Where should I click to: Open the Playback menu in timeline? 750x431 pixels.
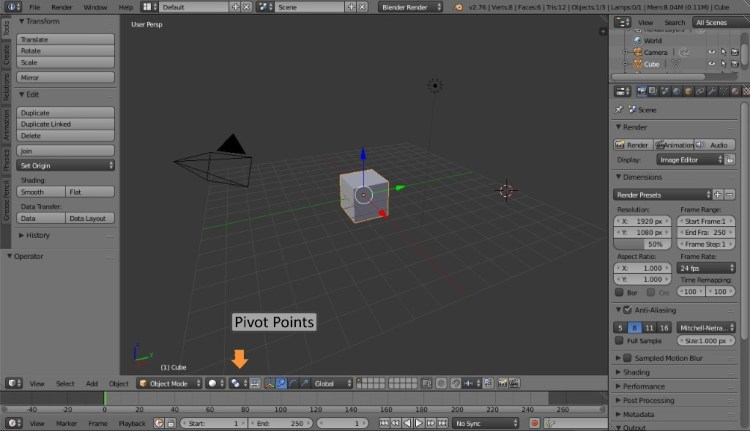(x=132, y=423)
